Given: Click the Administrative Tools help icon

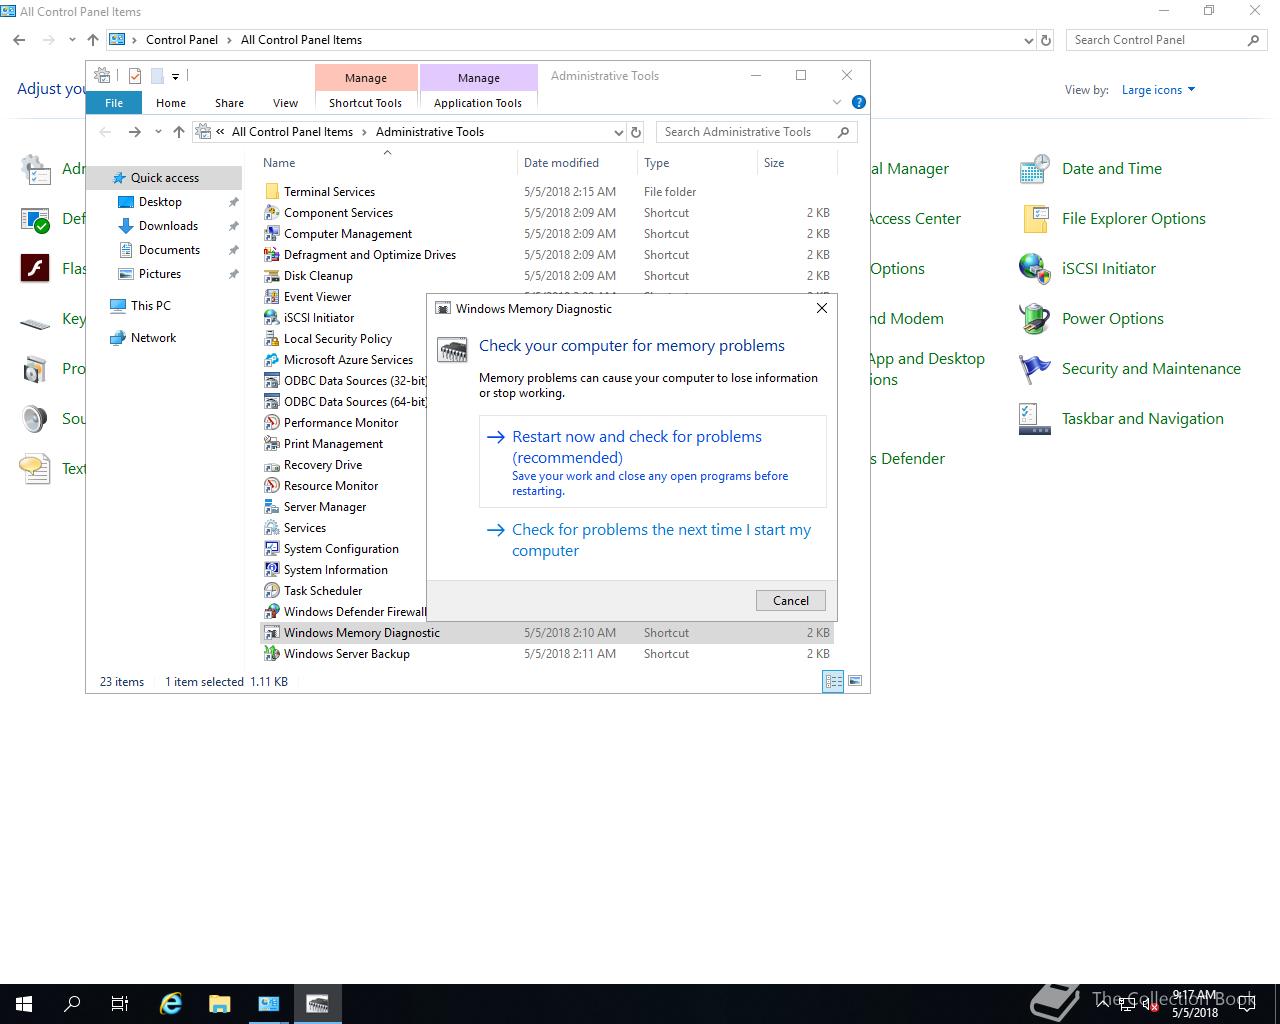Looking at the screenshot, I should pyautogui.click(x=858, y=102).
